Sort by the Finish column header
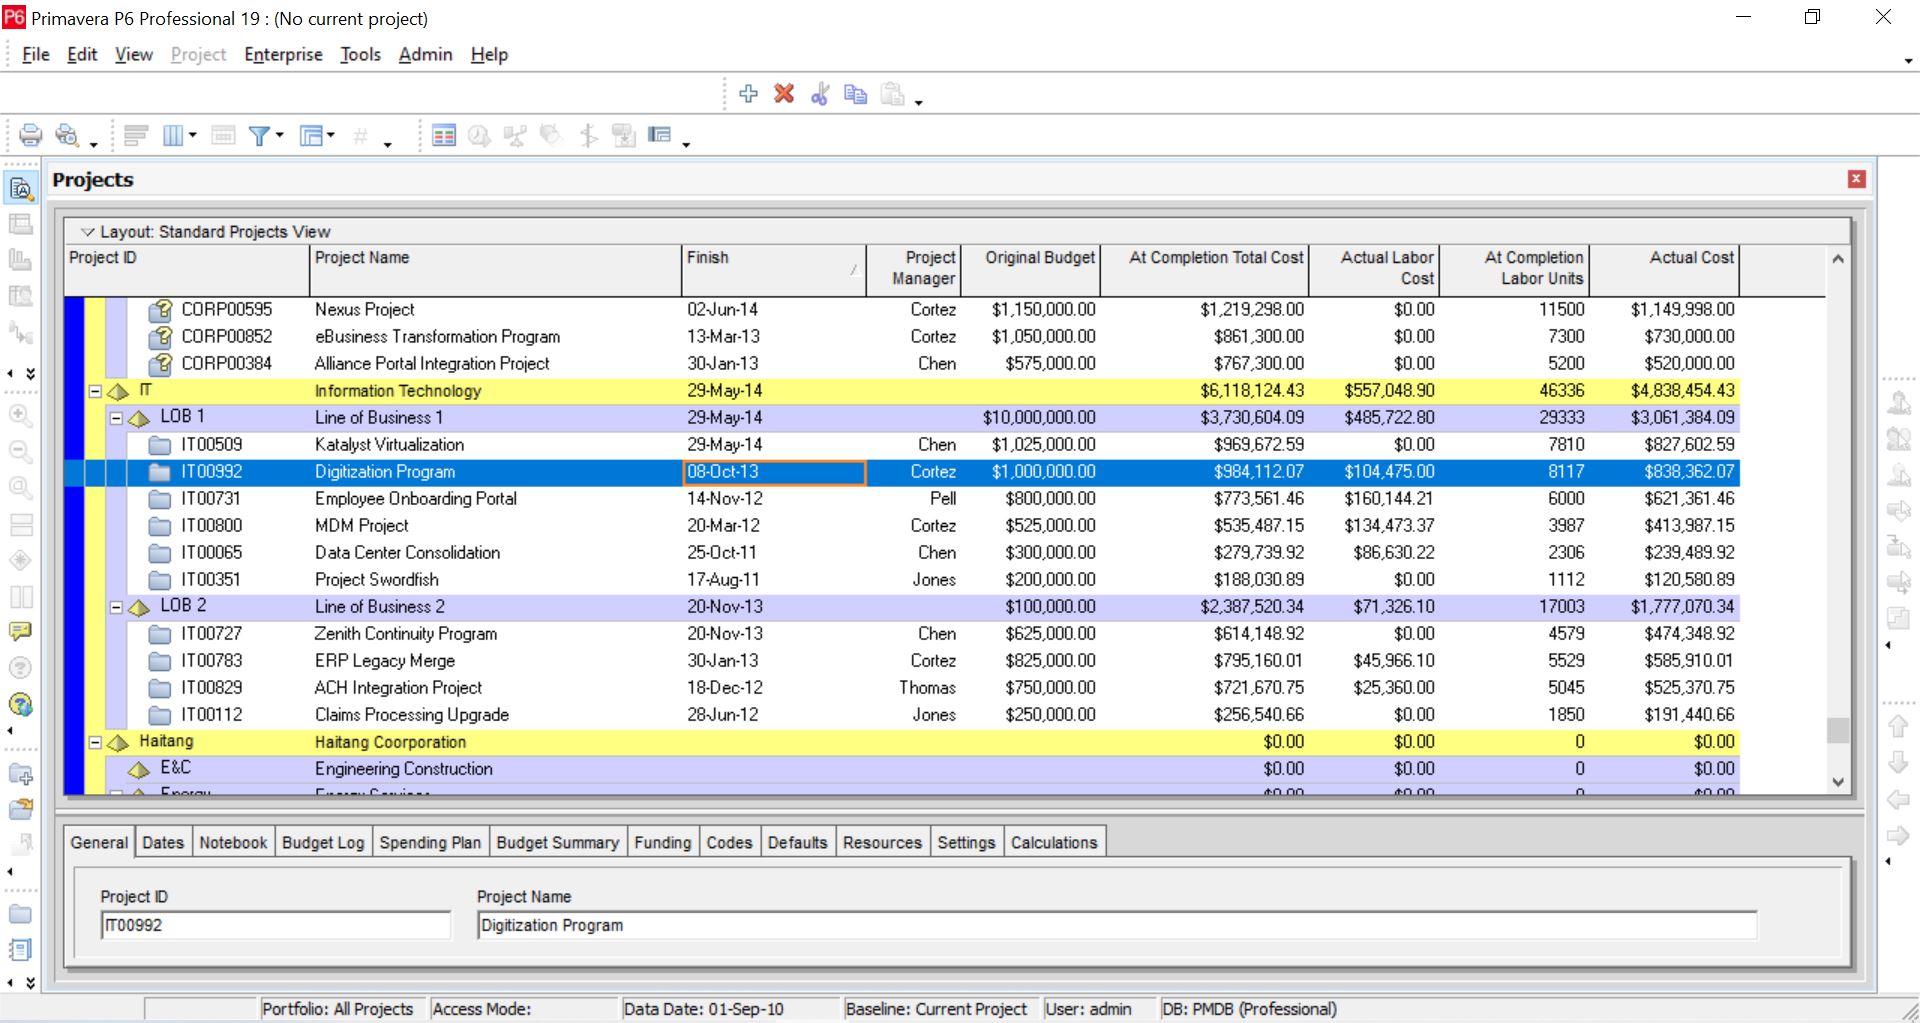Screen dimensions: 1920x1023 click(773, 270)
